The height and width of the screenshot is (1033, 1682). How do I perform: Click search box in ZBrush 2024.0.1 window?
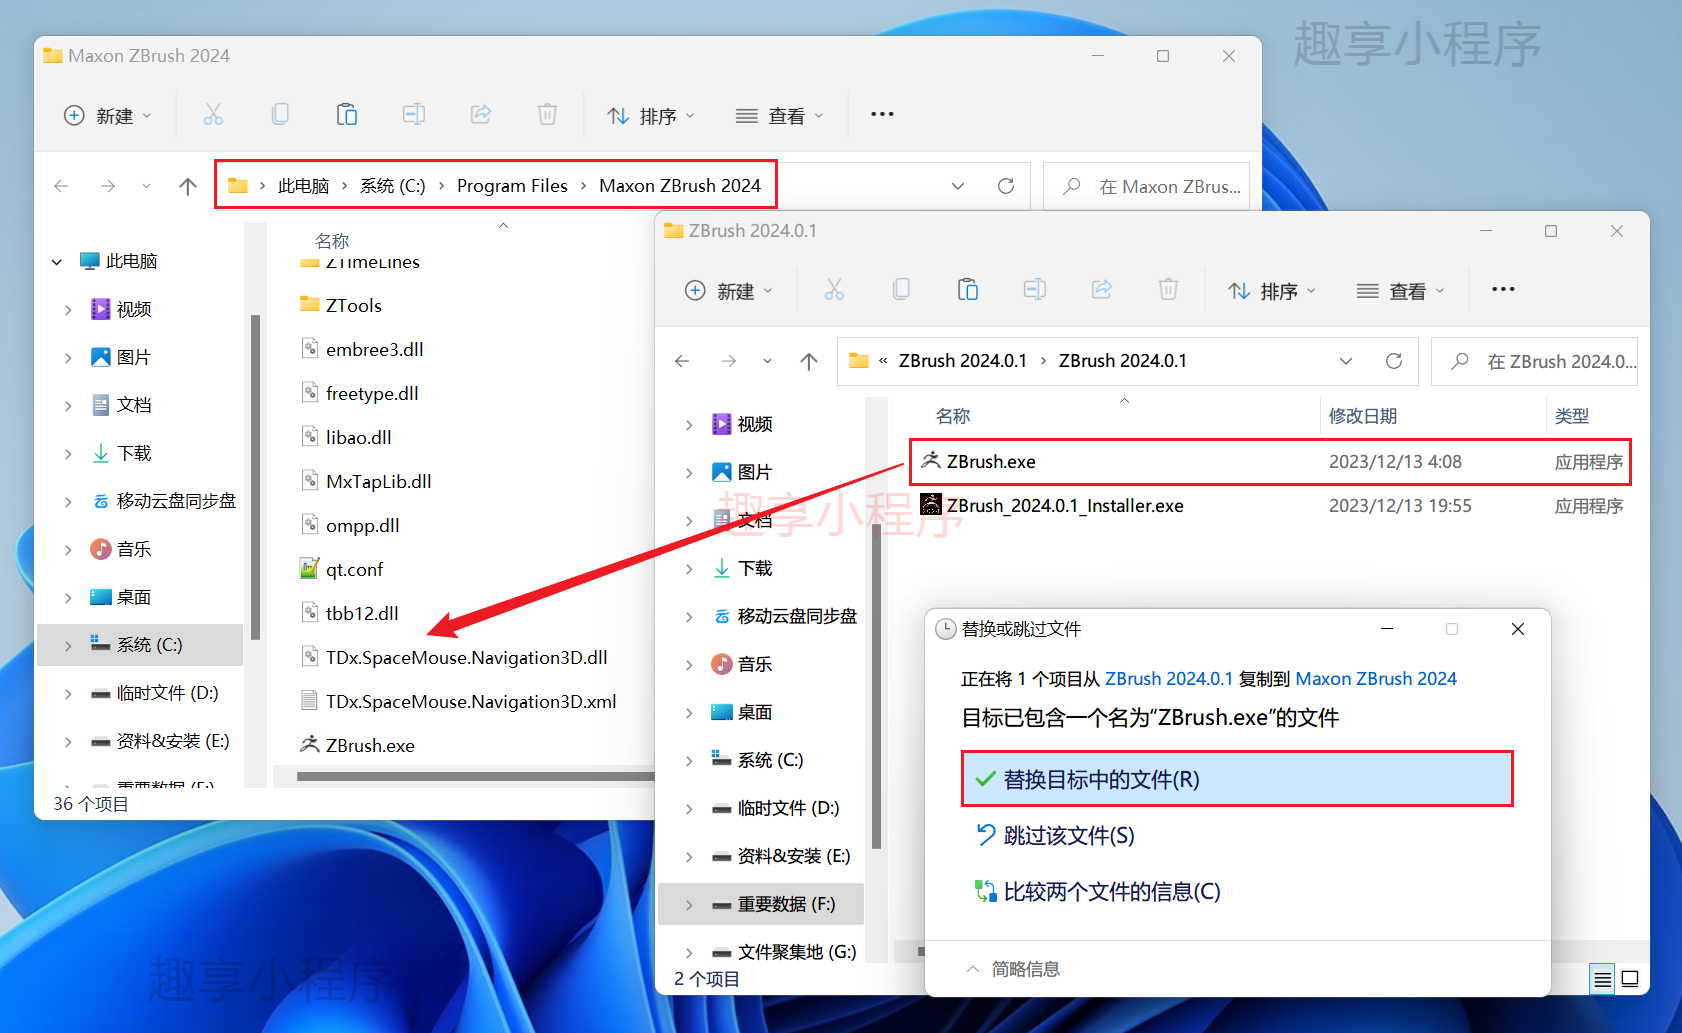click(1535, 361)
